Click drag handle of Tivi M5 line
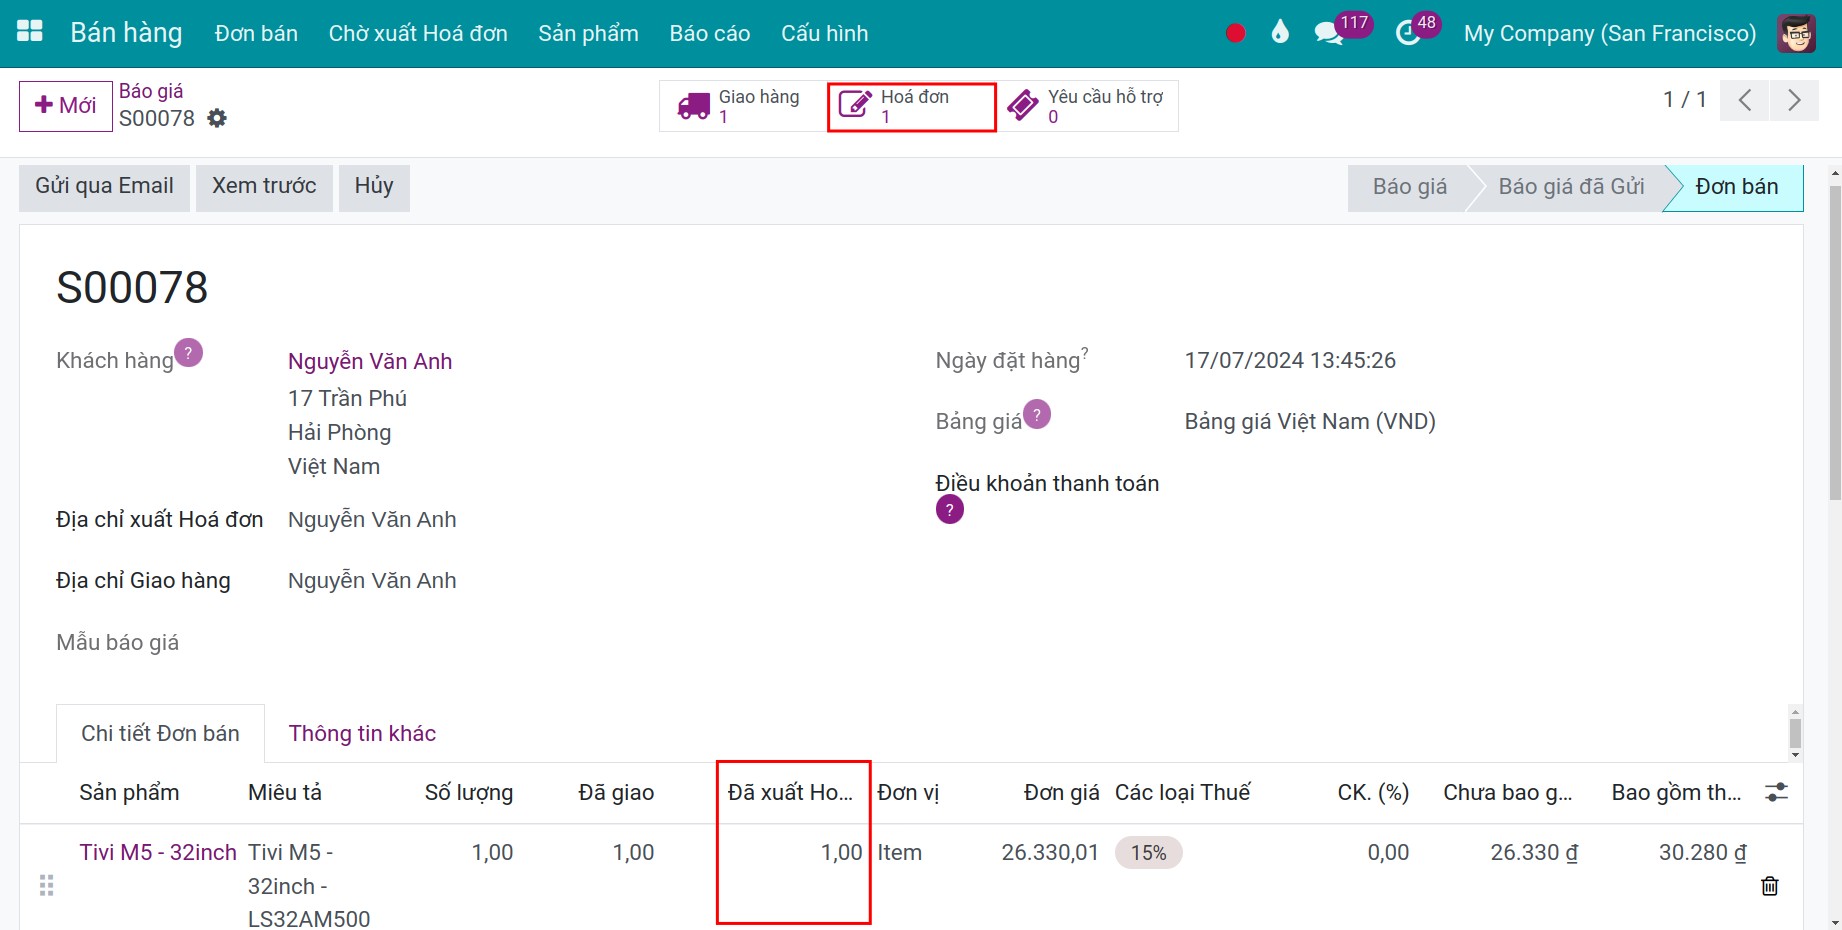 pos(46,886)
